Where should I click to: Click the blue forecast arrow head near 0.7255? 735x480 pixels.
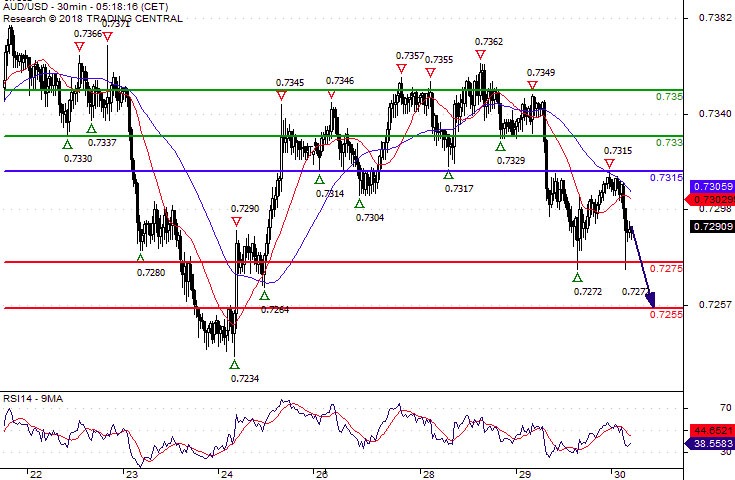coord(651,299)
